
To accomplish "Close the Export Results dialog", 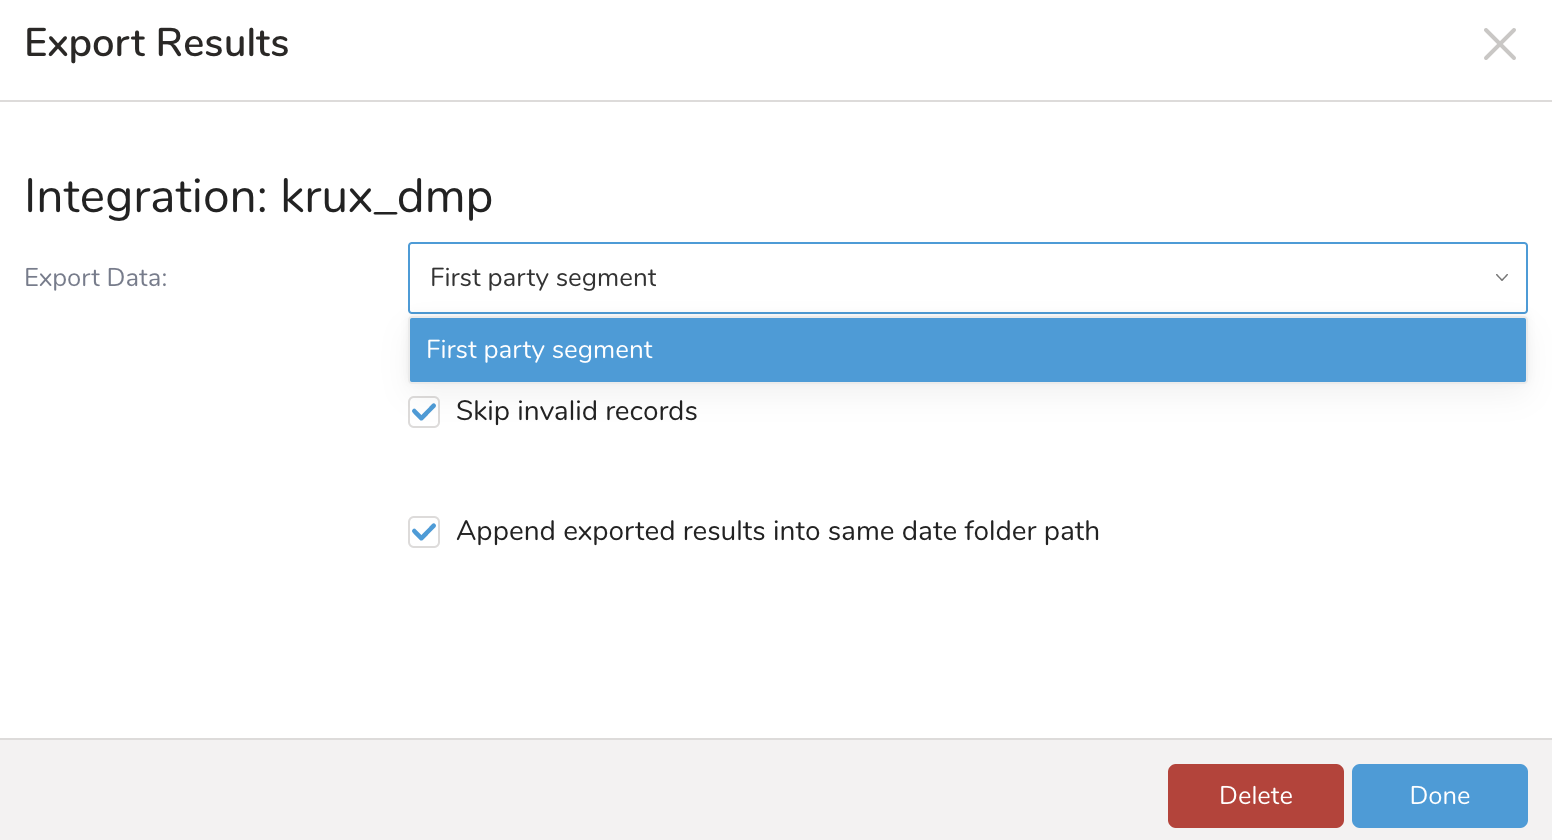I will click(x=1499, y=44).
